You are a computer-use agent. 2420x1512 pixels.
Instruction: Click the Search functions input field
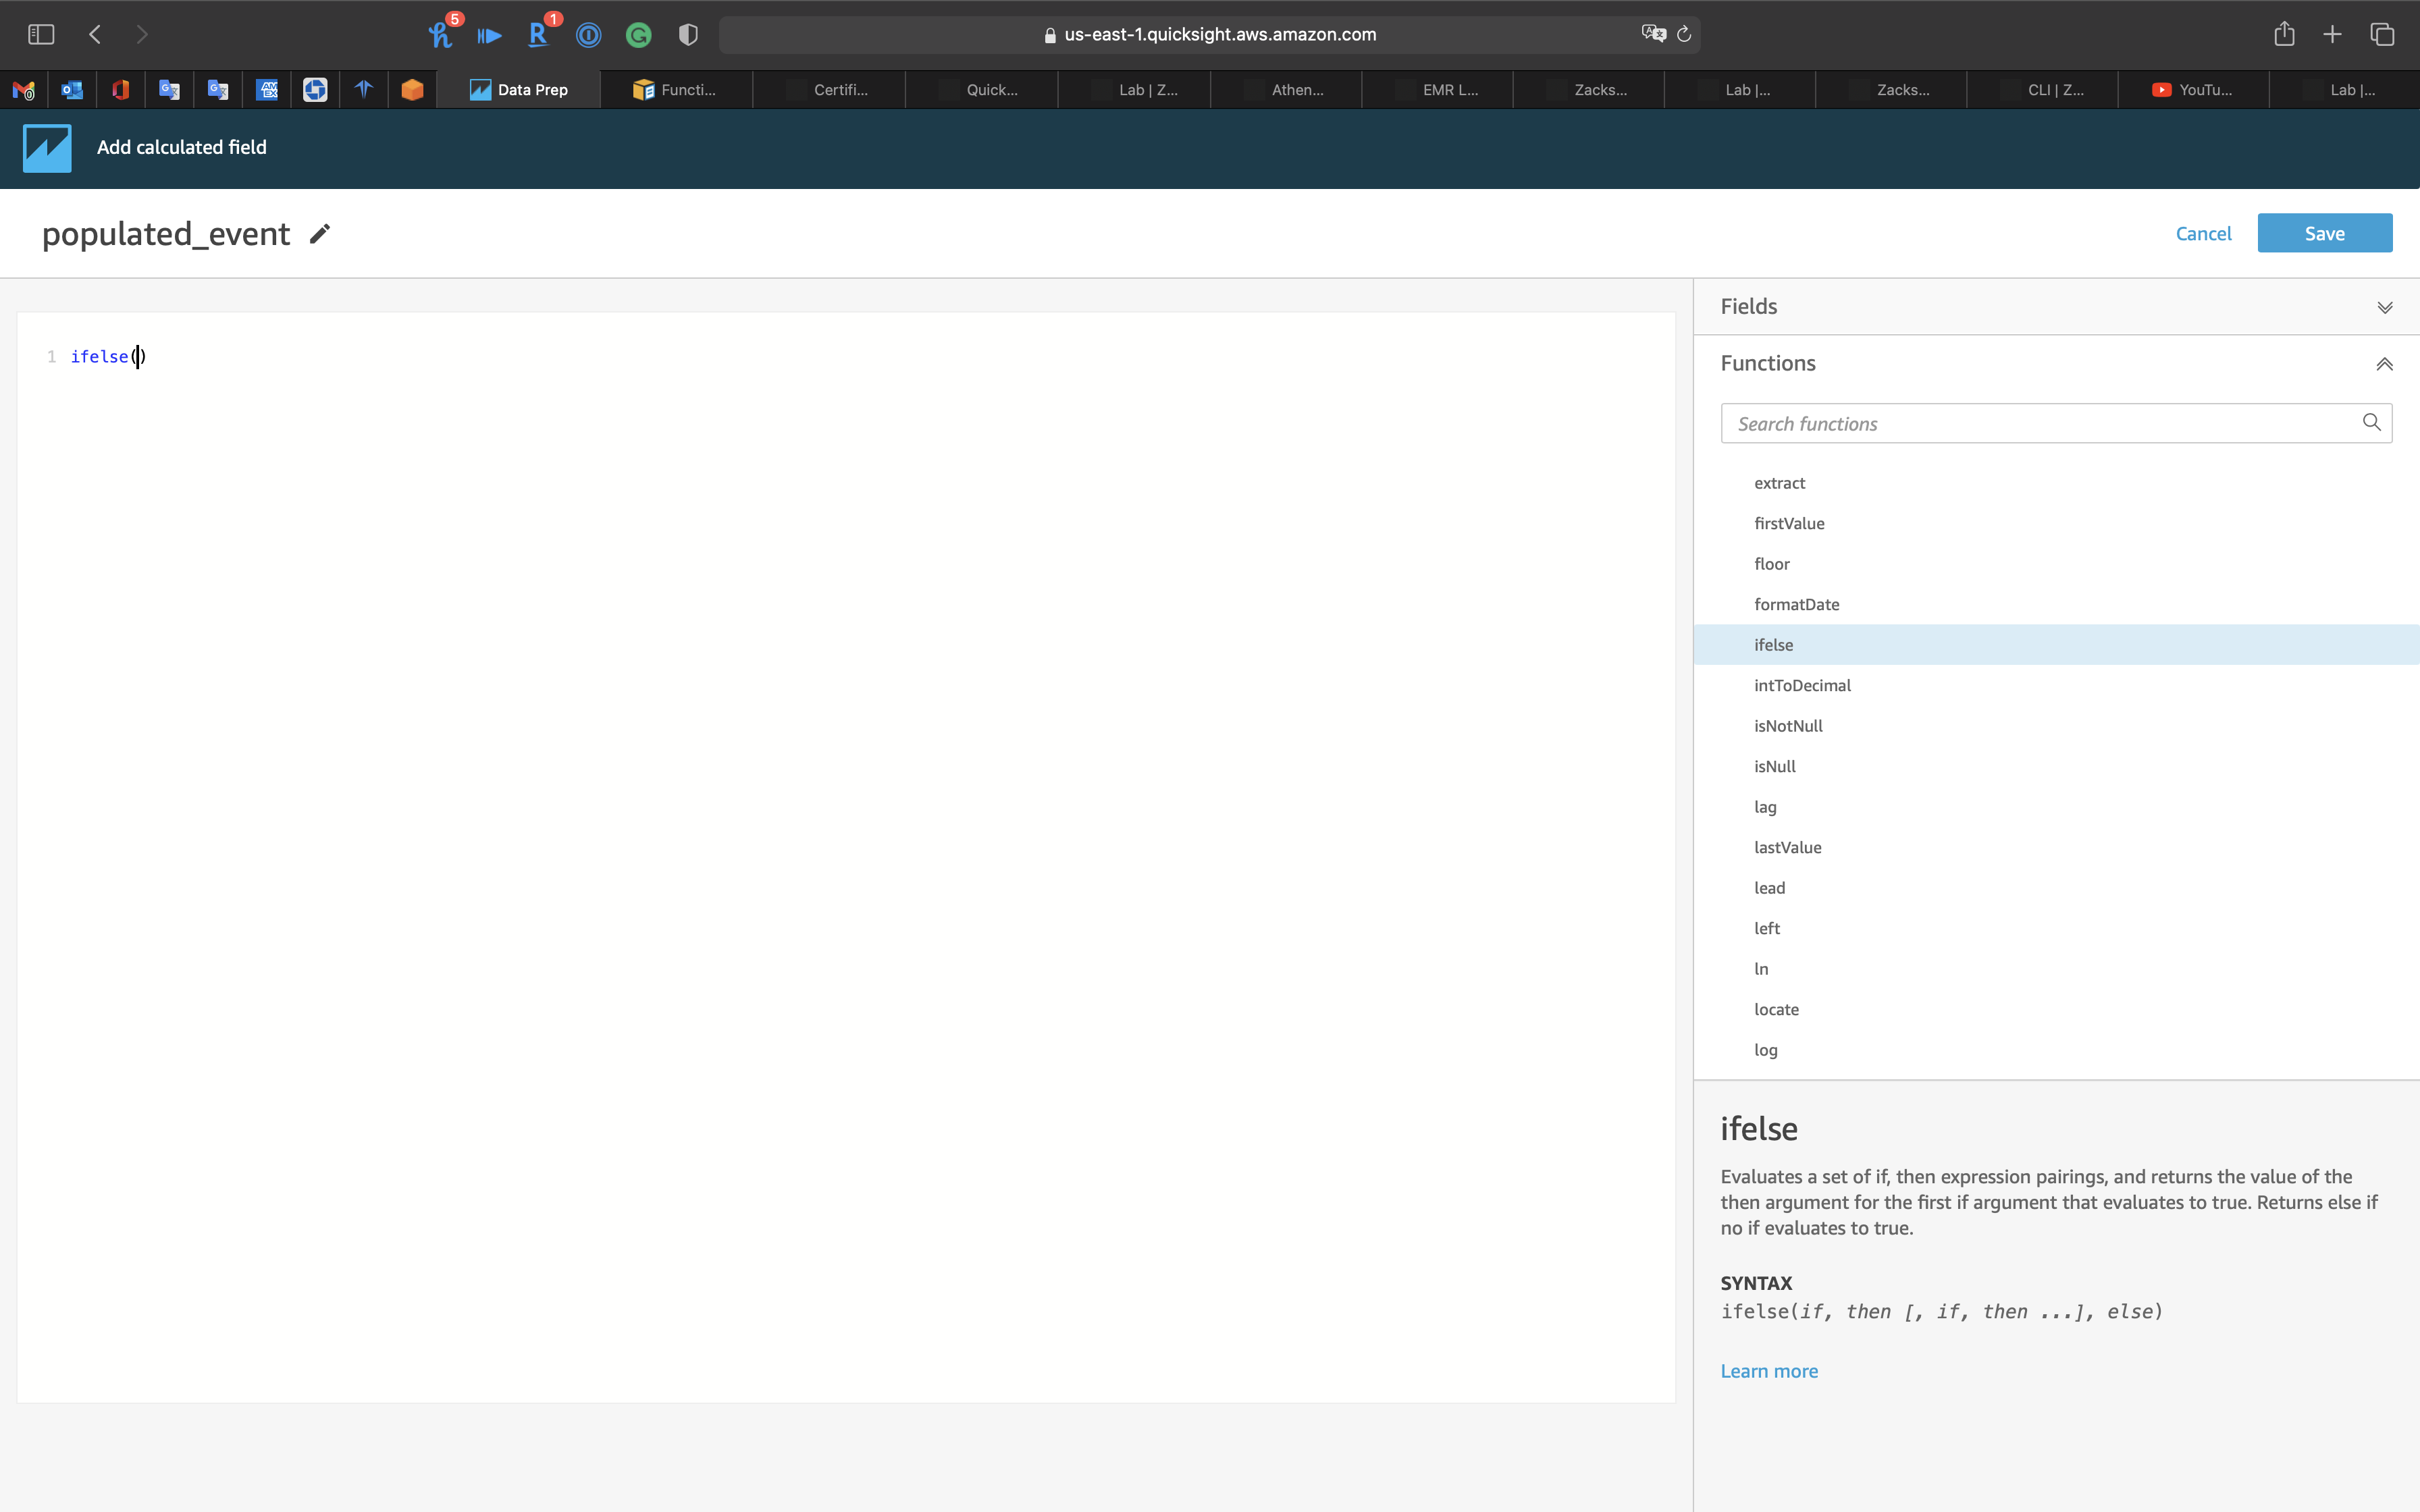click(x=2040, y=424)
